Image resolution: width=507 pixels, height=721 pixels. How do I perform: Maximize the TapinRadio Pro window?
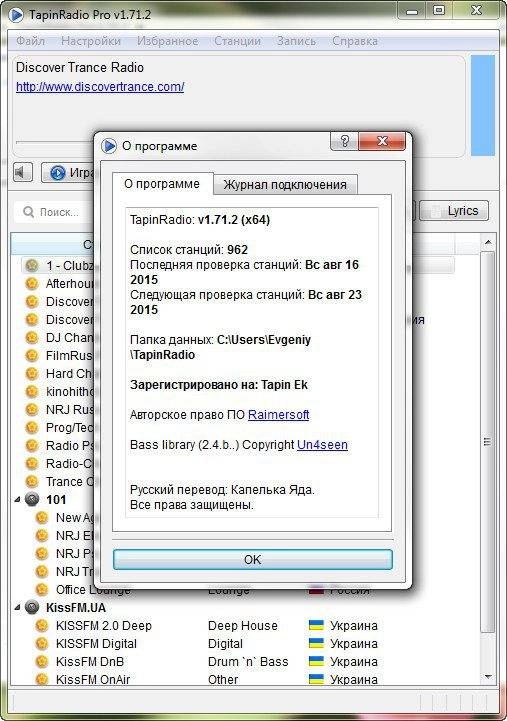tap(439, 10)
